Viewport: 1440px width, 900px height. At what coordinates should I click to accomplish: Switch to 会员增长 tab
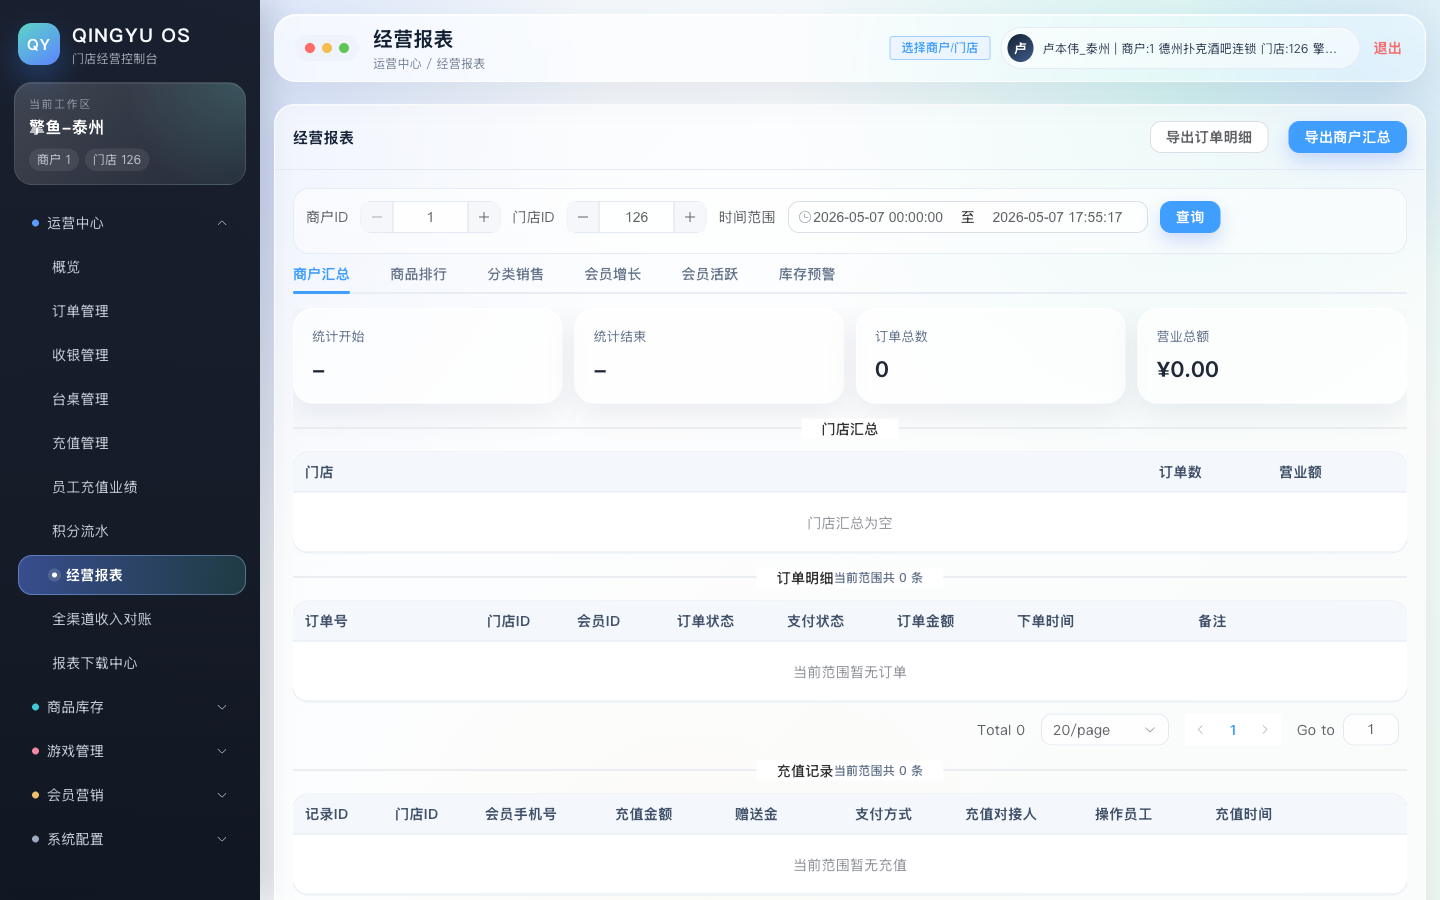(612, 274)
